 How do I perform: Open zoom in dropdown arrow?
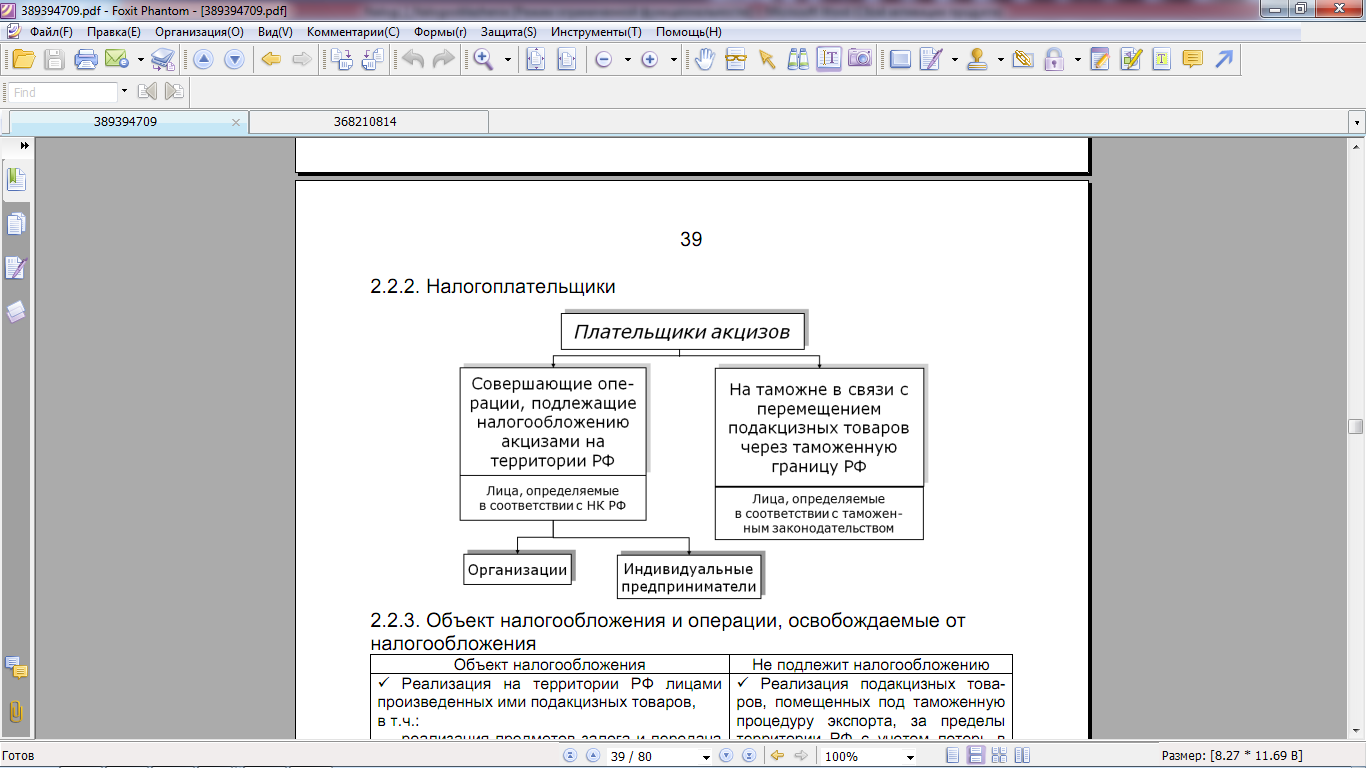[674, 59]
